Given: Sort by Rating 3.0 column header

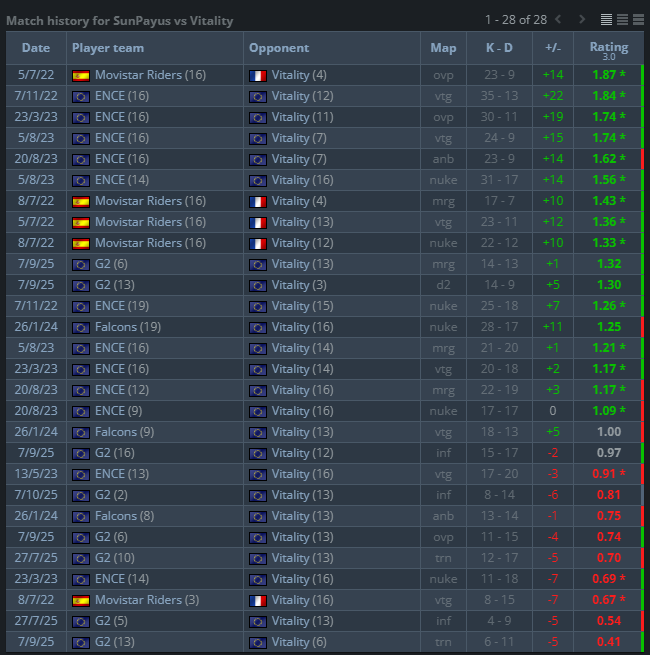Looking at the screenshot, I should coord(609,50).
